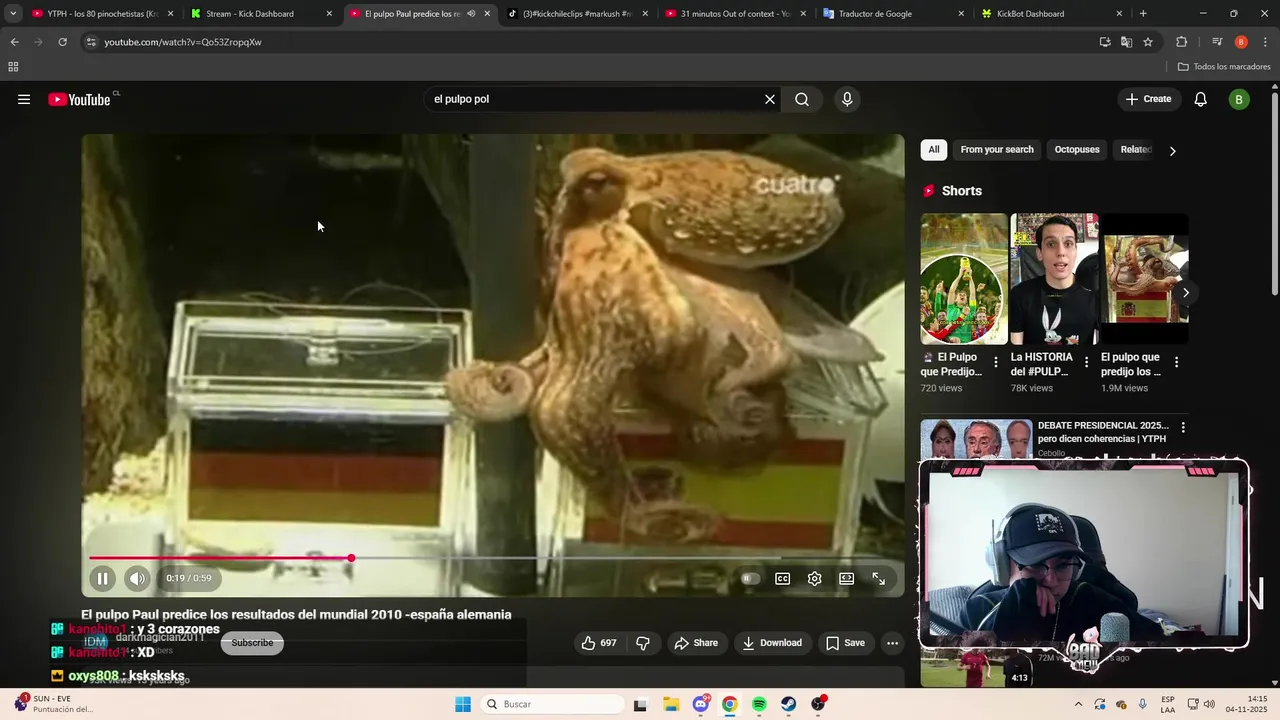Open a new browser tab
The height and width of the screenshot is (720, 1280).
[1143, 14]
